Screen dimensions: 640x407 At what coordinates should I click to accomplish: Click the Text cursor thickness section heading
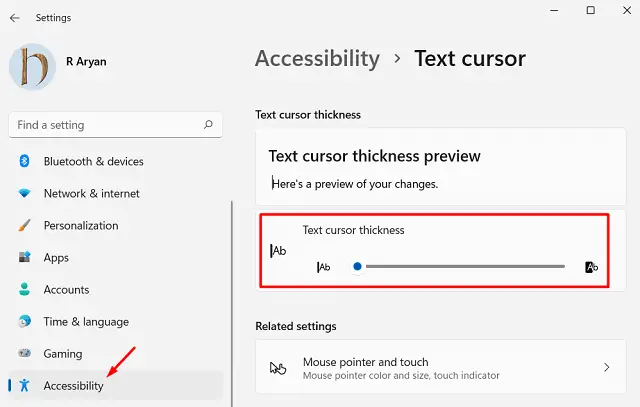tap(308, 115)
